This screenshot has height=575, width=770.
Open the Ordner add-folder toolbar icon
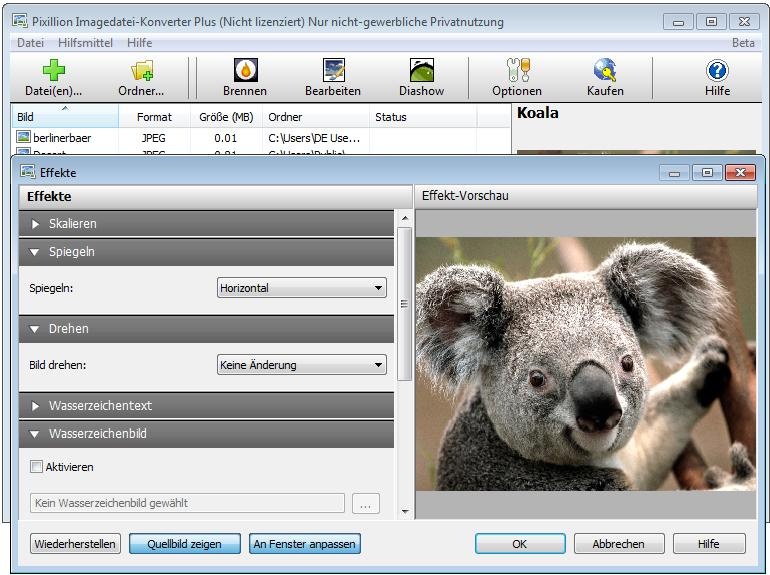tap(141, 71)
